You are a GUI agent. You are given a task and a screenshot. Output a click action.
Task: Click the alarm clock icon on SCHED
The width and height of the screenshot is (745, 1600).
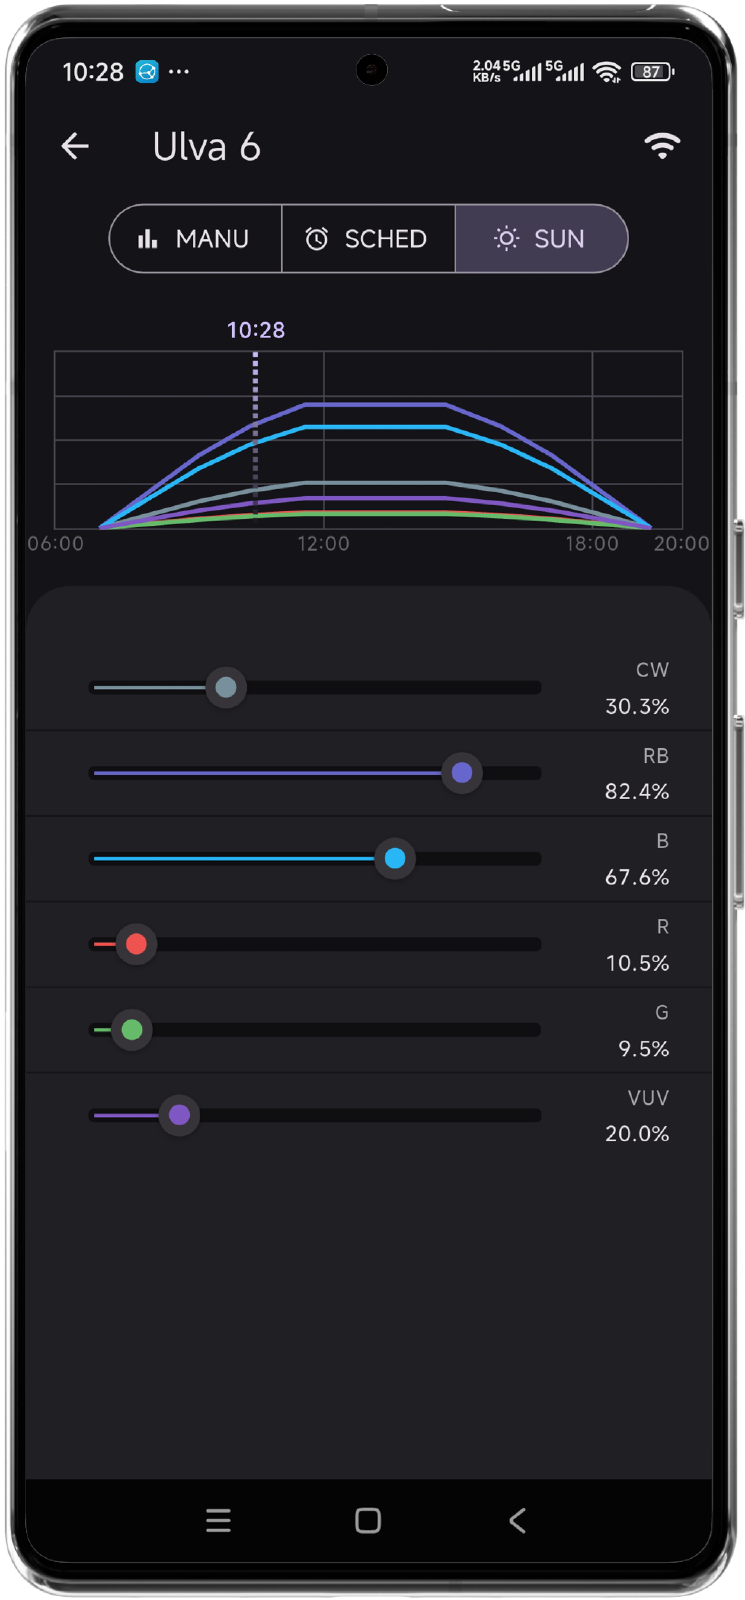(317, 238)
